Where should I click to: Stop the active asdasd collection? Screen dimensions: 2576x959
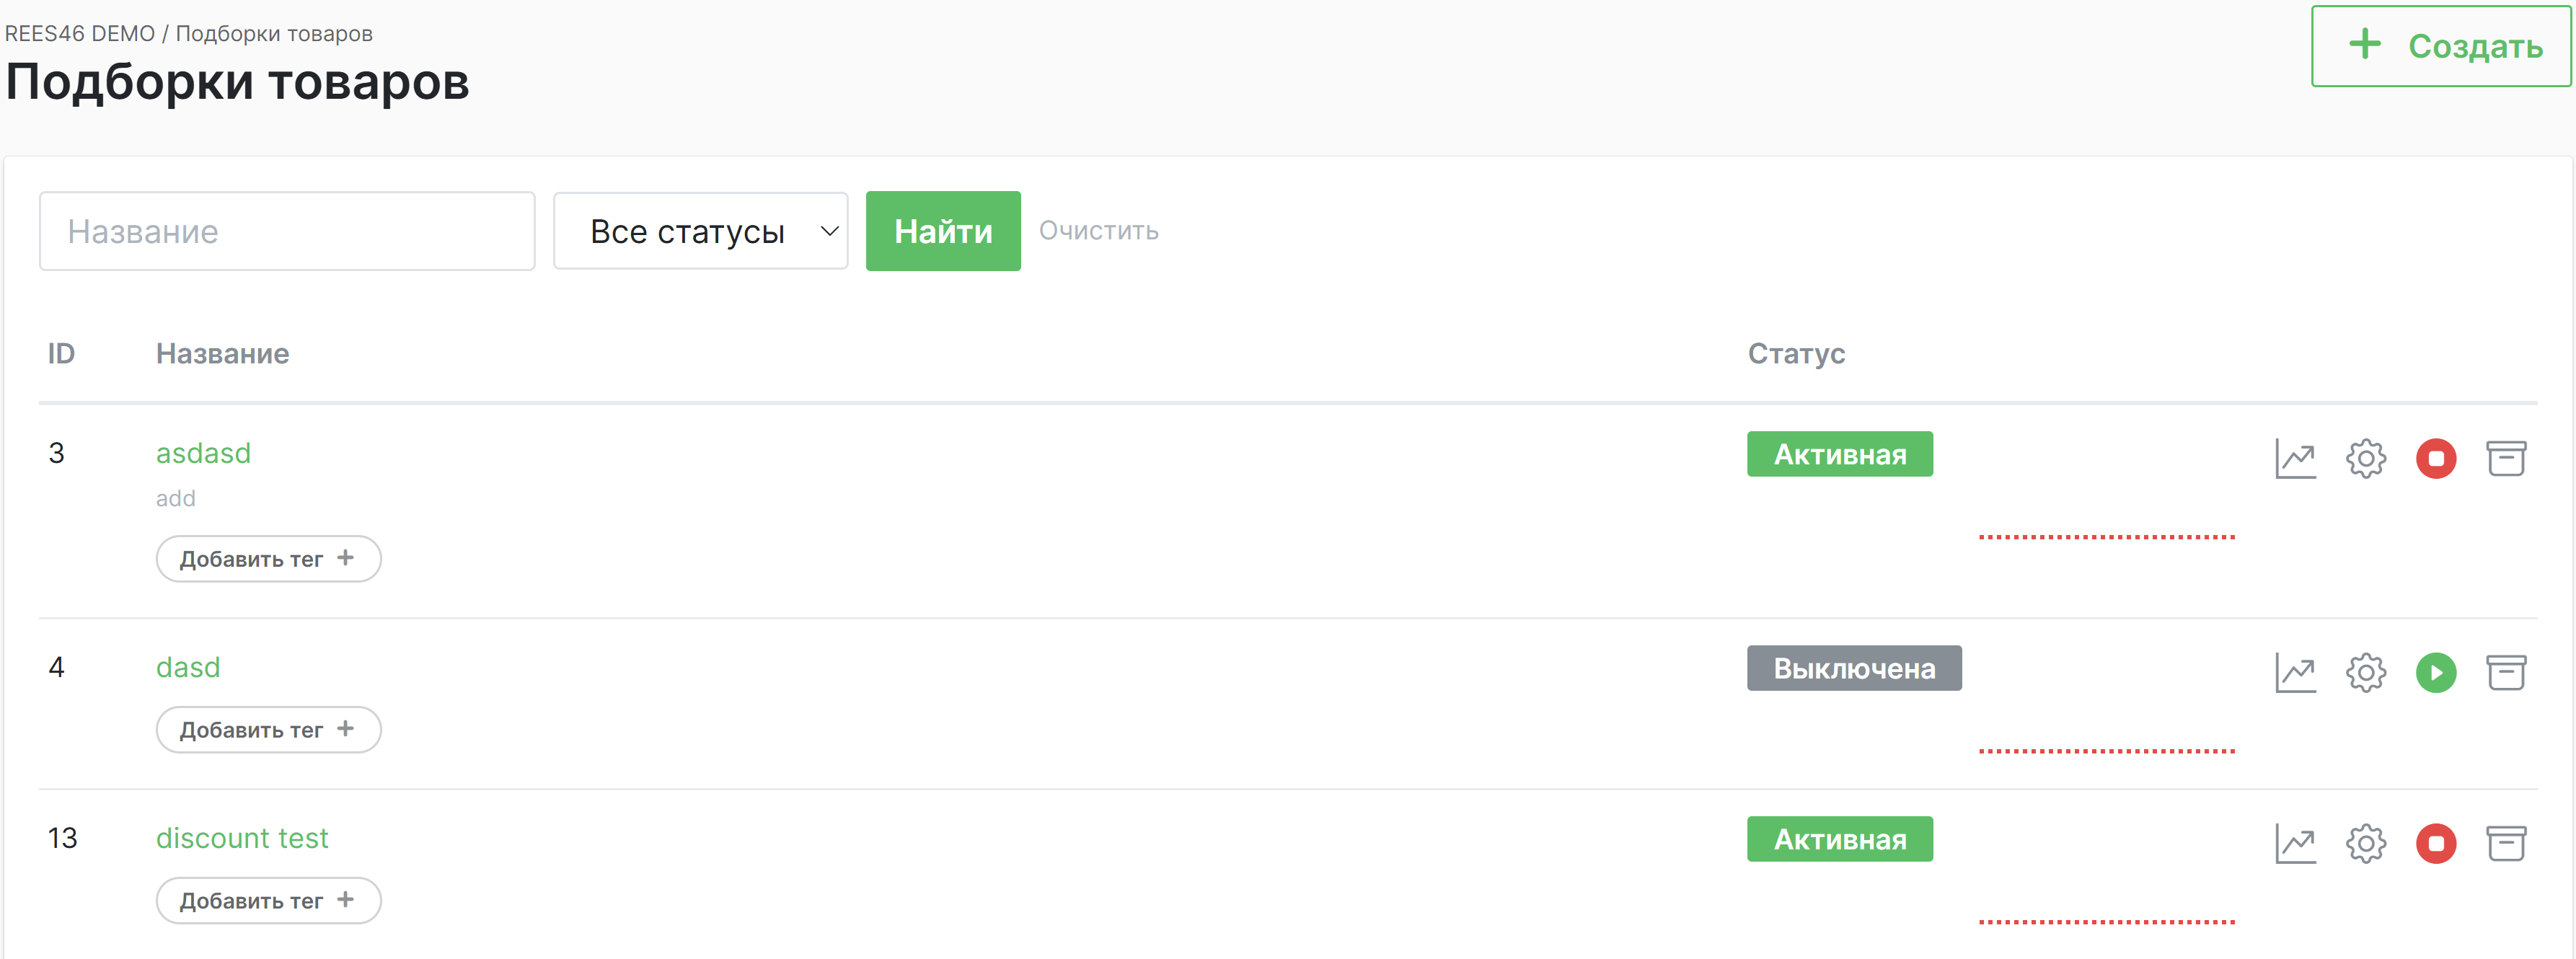(2435, 459)
